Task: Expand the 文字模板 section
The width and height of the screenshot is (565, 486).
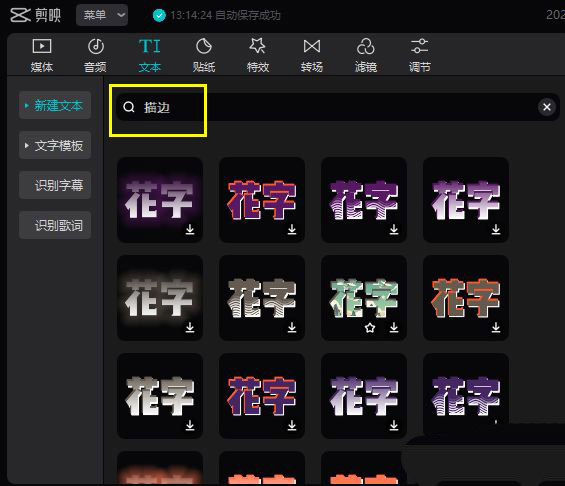Action: 55,146
